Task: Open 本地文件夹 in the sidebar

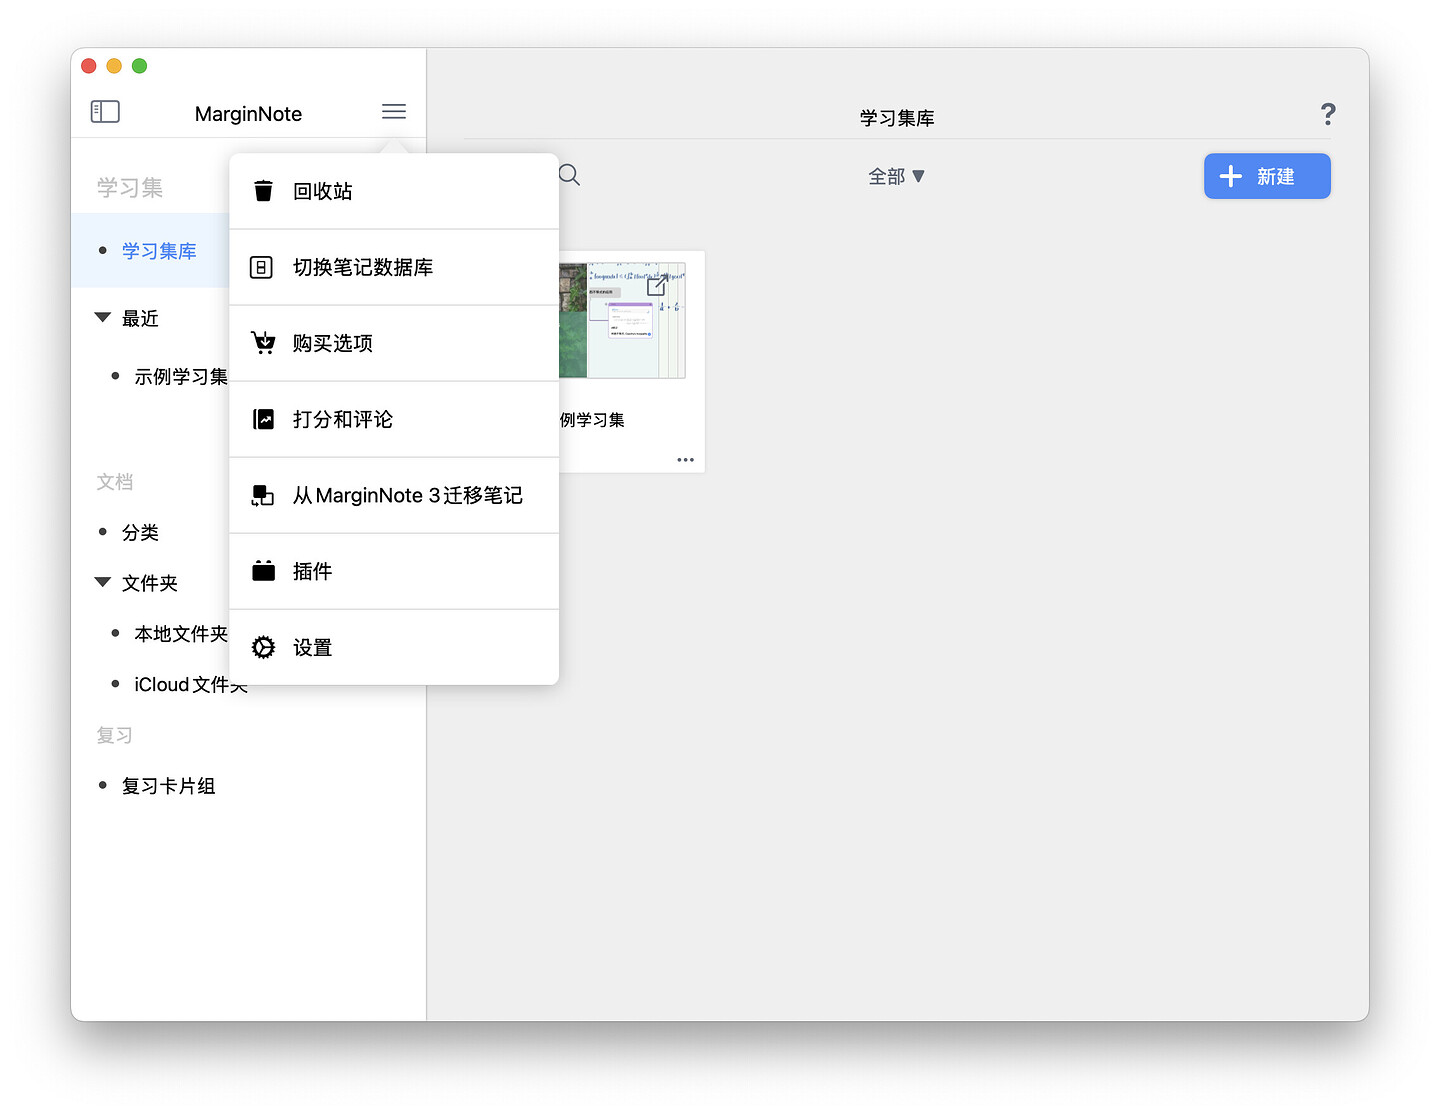Action: [x=181, y=634]
